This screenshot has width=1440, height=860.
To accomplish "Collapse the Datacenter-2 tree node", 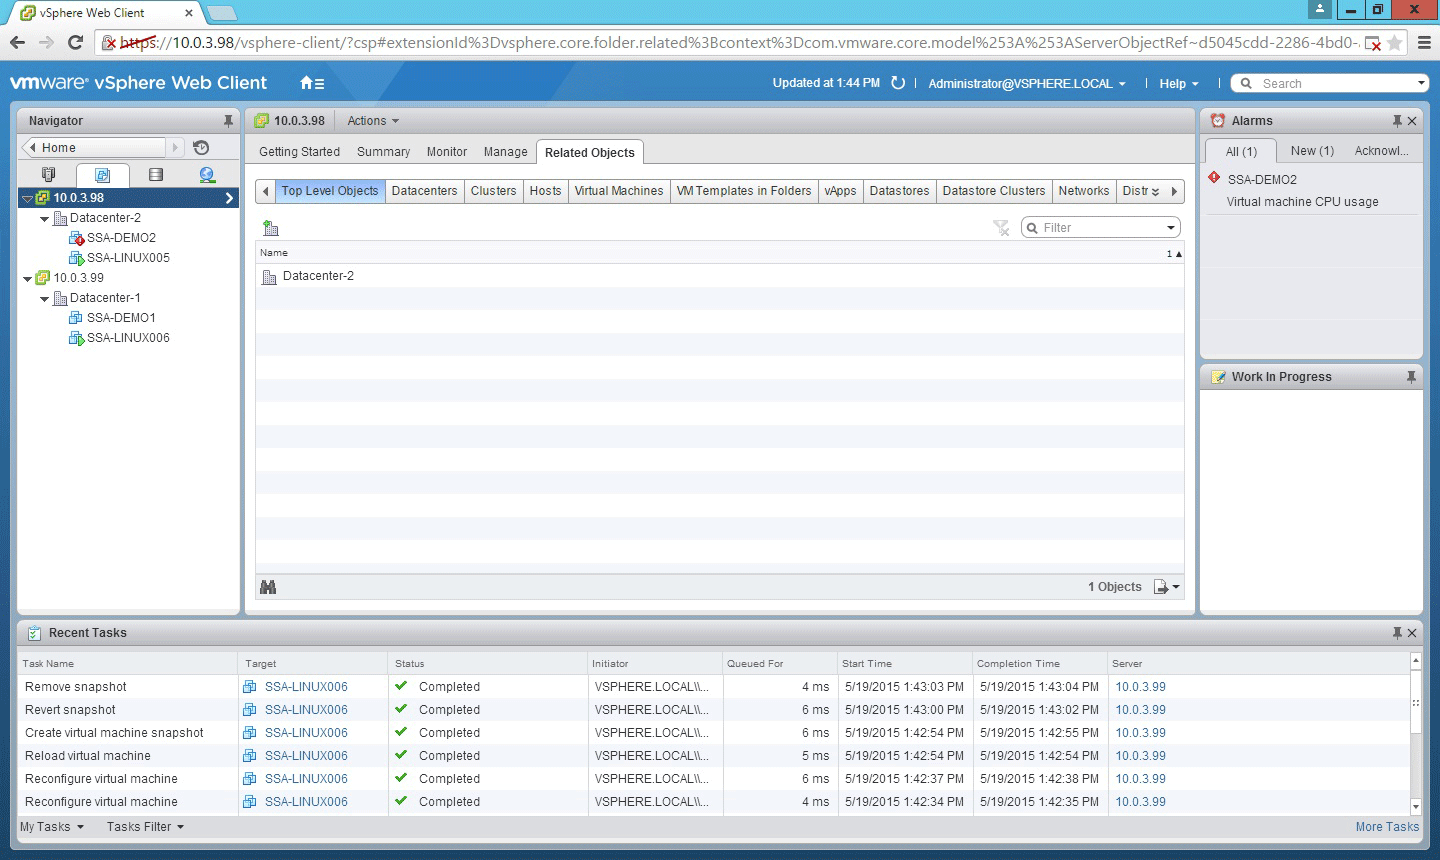I will [x=44, y=218].
